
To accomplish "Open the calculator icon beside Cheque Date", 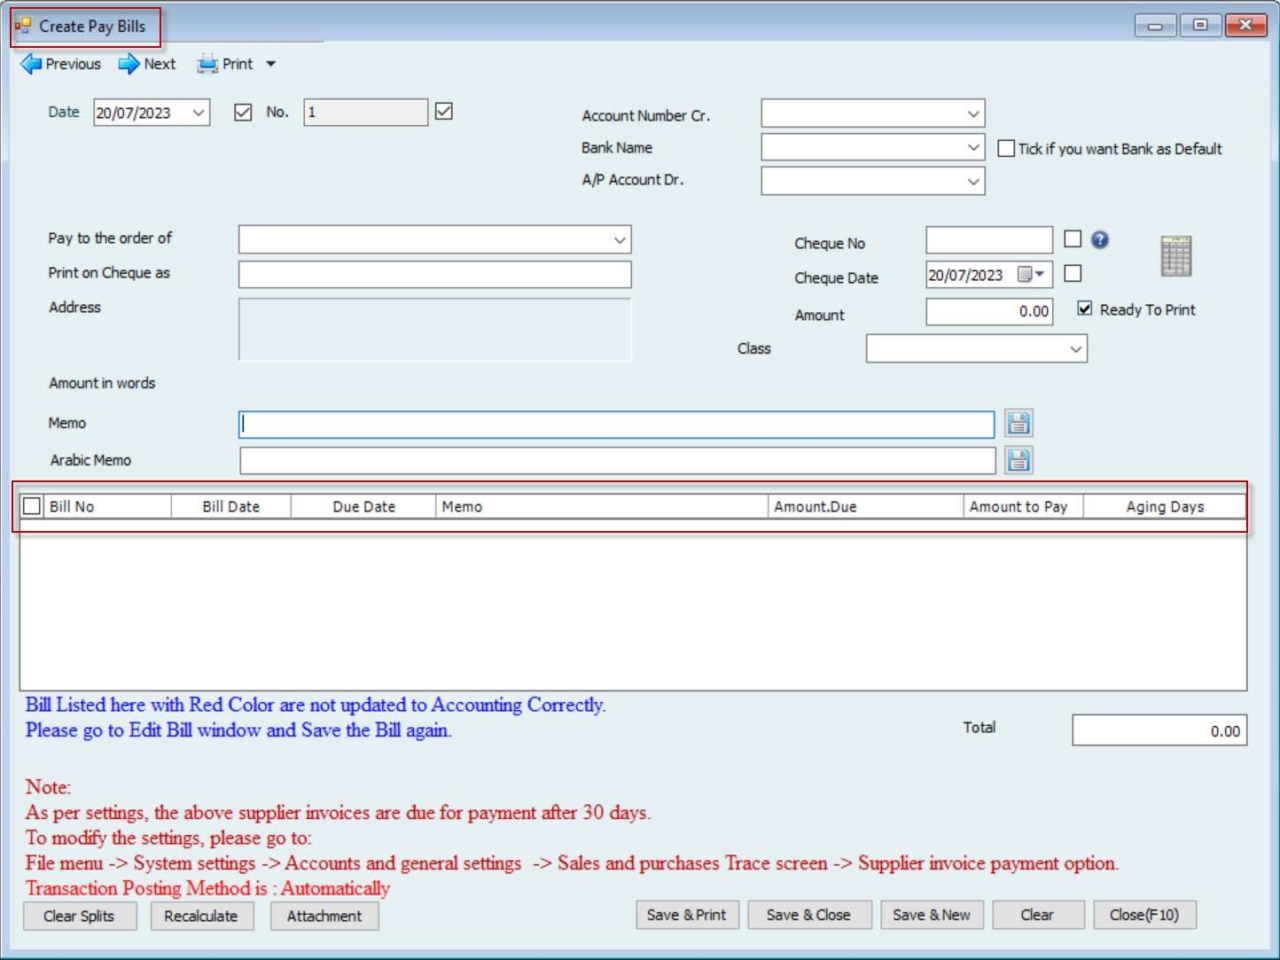I will point(1175,256).
